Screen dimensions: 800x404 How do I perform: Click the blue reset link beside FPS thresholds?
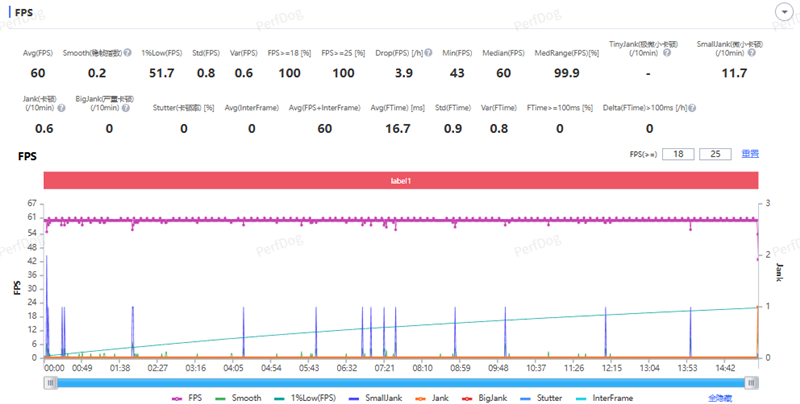(x=749, y=153)
